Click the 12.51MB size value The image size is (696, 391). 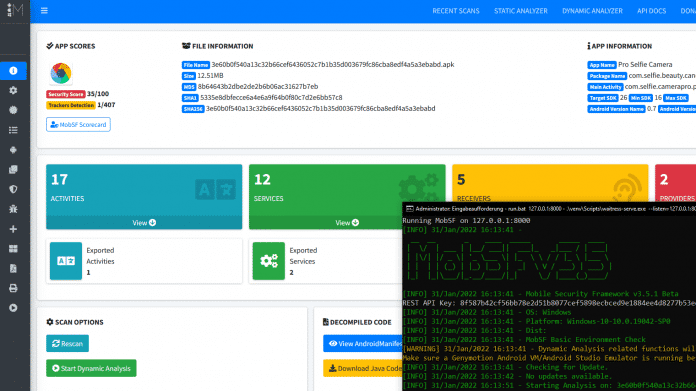pyautogui.click(x=210, y=75)
